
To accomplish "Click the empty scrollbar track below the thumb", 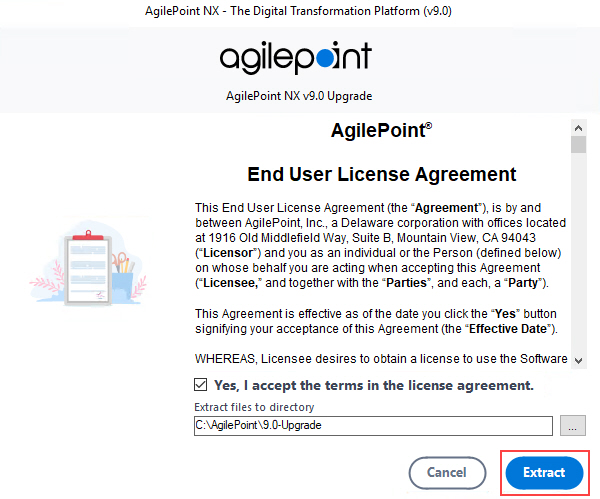I will 579,253.
